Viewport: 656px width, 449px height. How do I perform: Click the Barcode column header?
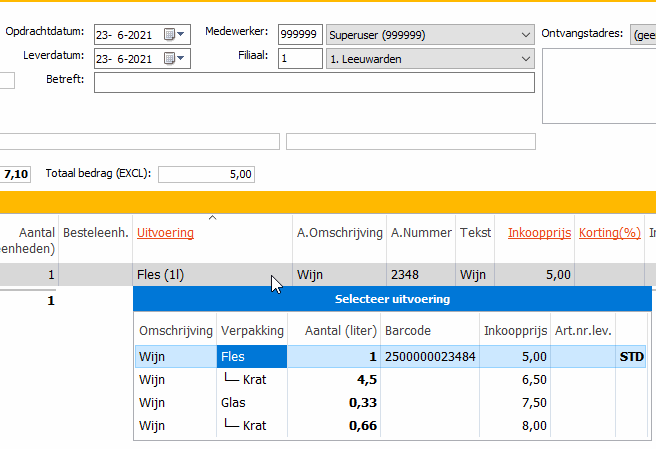tap(407, 331)
